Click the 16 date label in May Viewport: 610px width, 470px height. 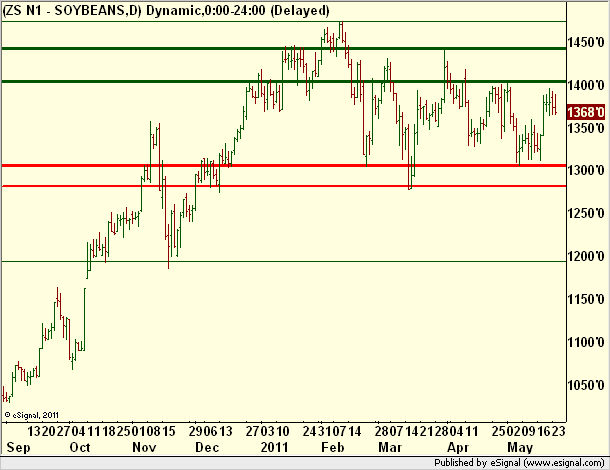tap(545, 431)
